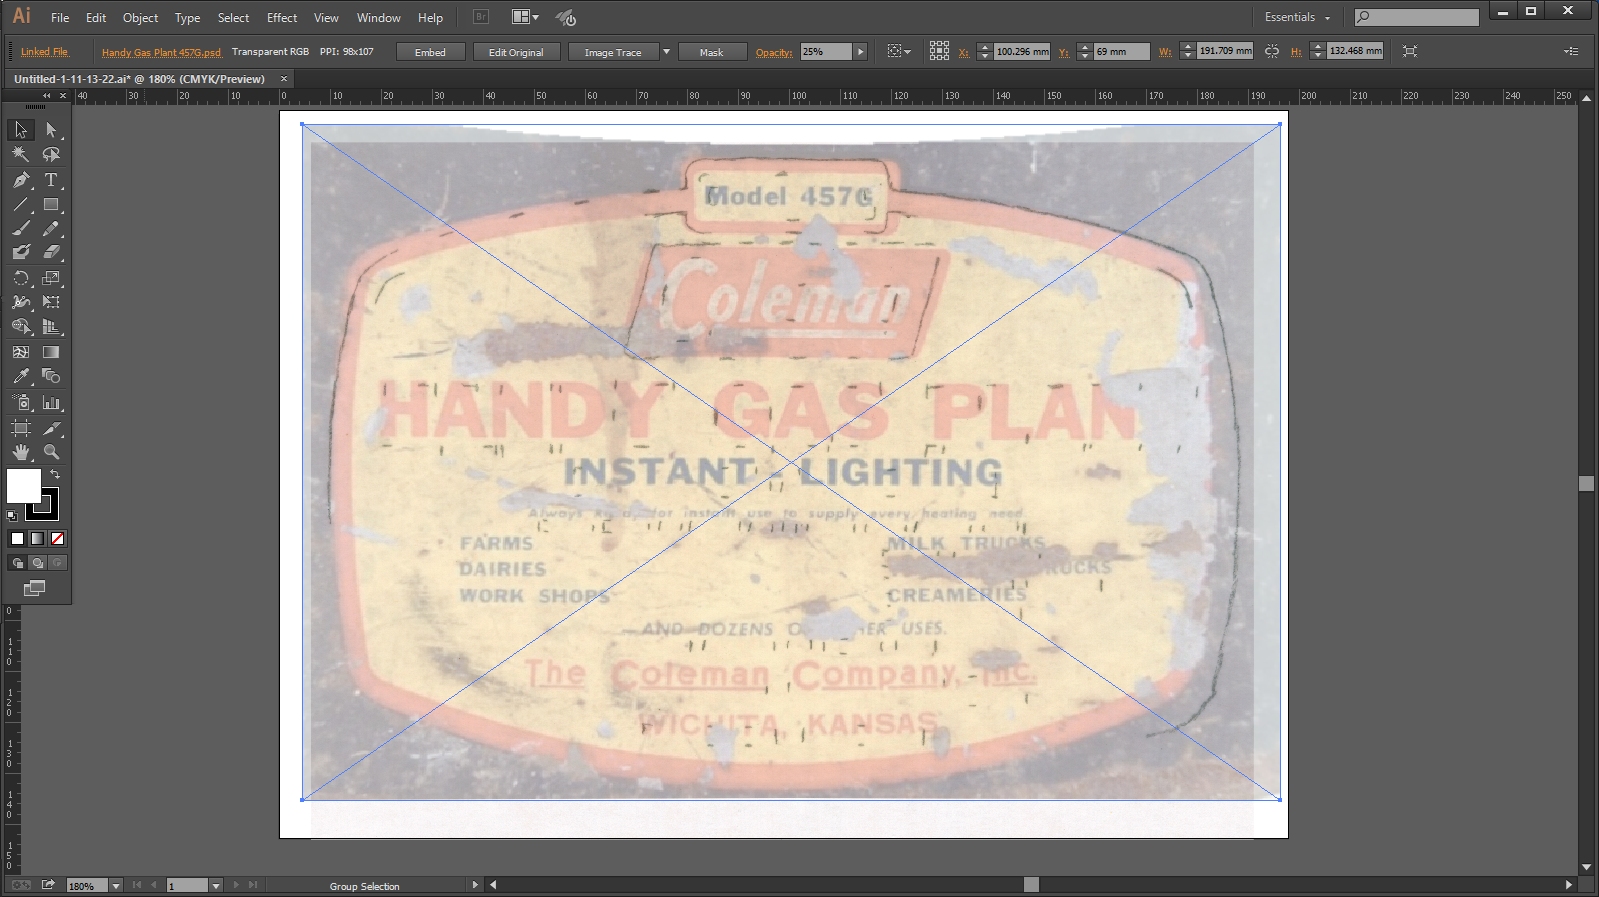Open the Control panel options menu

[1572, 51]
